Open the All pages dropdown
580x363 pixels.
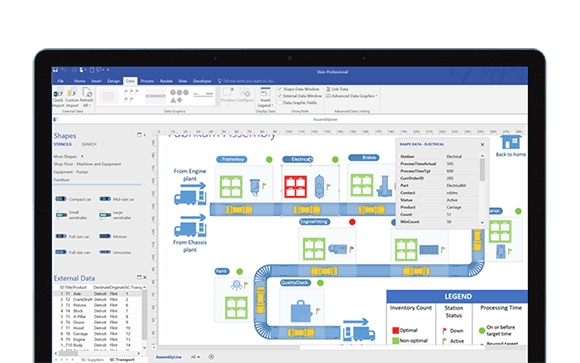[195, 357]
